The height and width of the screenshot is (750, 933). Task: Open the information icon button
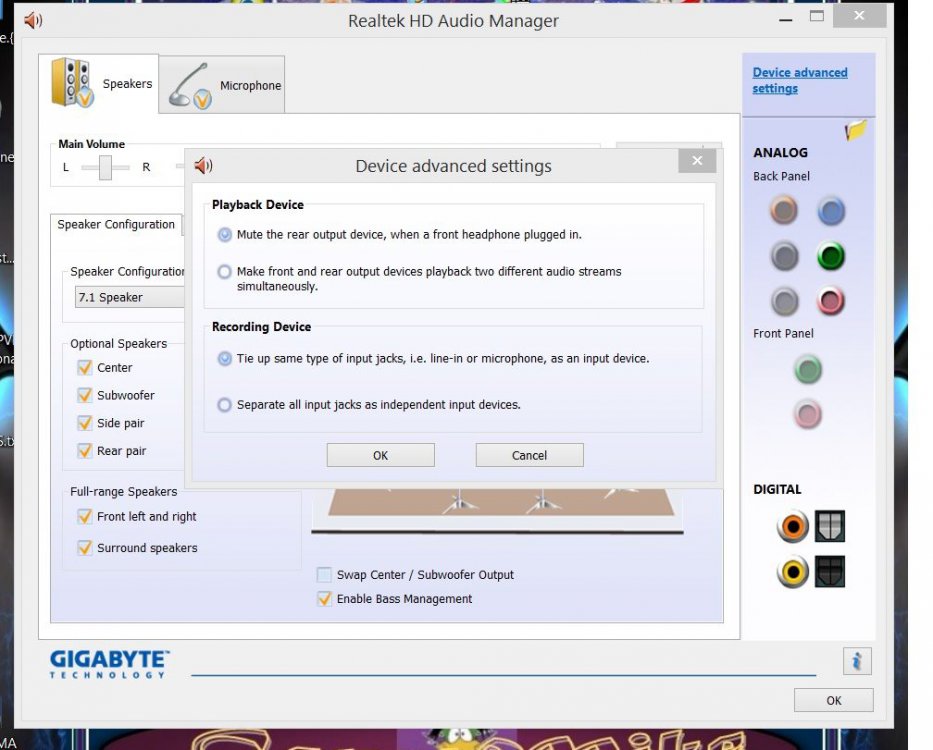857,661
